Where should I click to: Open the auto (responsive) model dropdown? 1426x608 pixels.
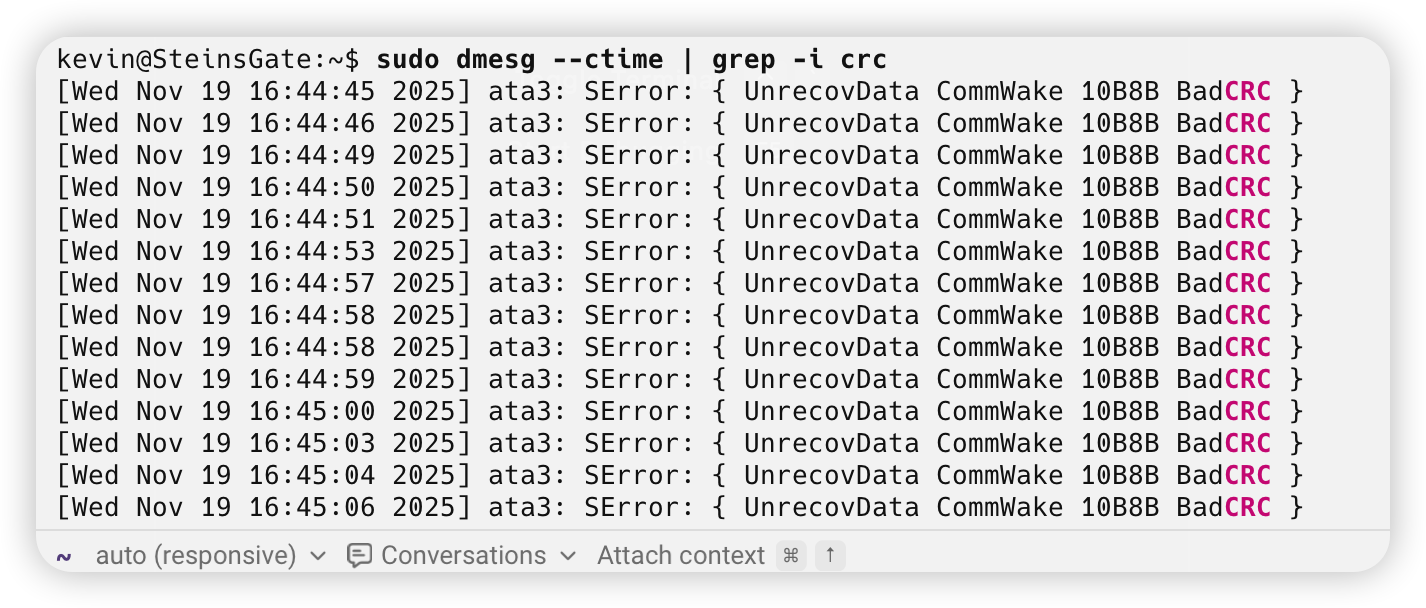[x=195, y=556]
